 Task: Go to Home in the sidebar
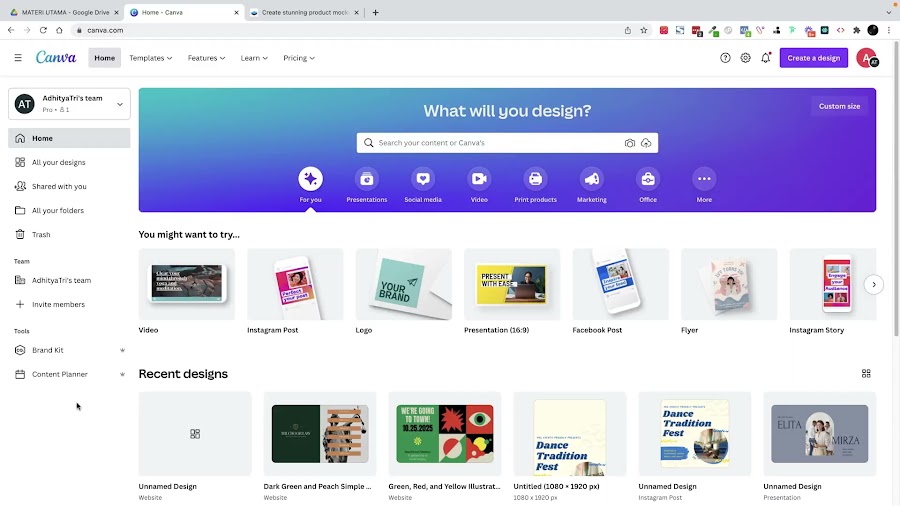tap(69, 138)
